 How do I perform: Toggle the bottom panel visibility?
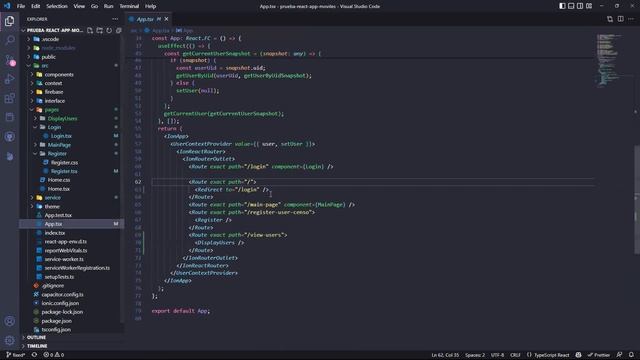point(571,6)
